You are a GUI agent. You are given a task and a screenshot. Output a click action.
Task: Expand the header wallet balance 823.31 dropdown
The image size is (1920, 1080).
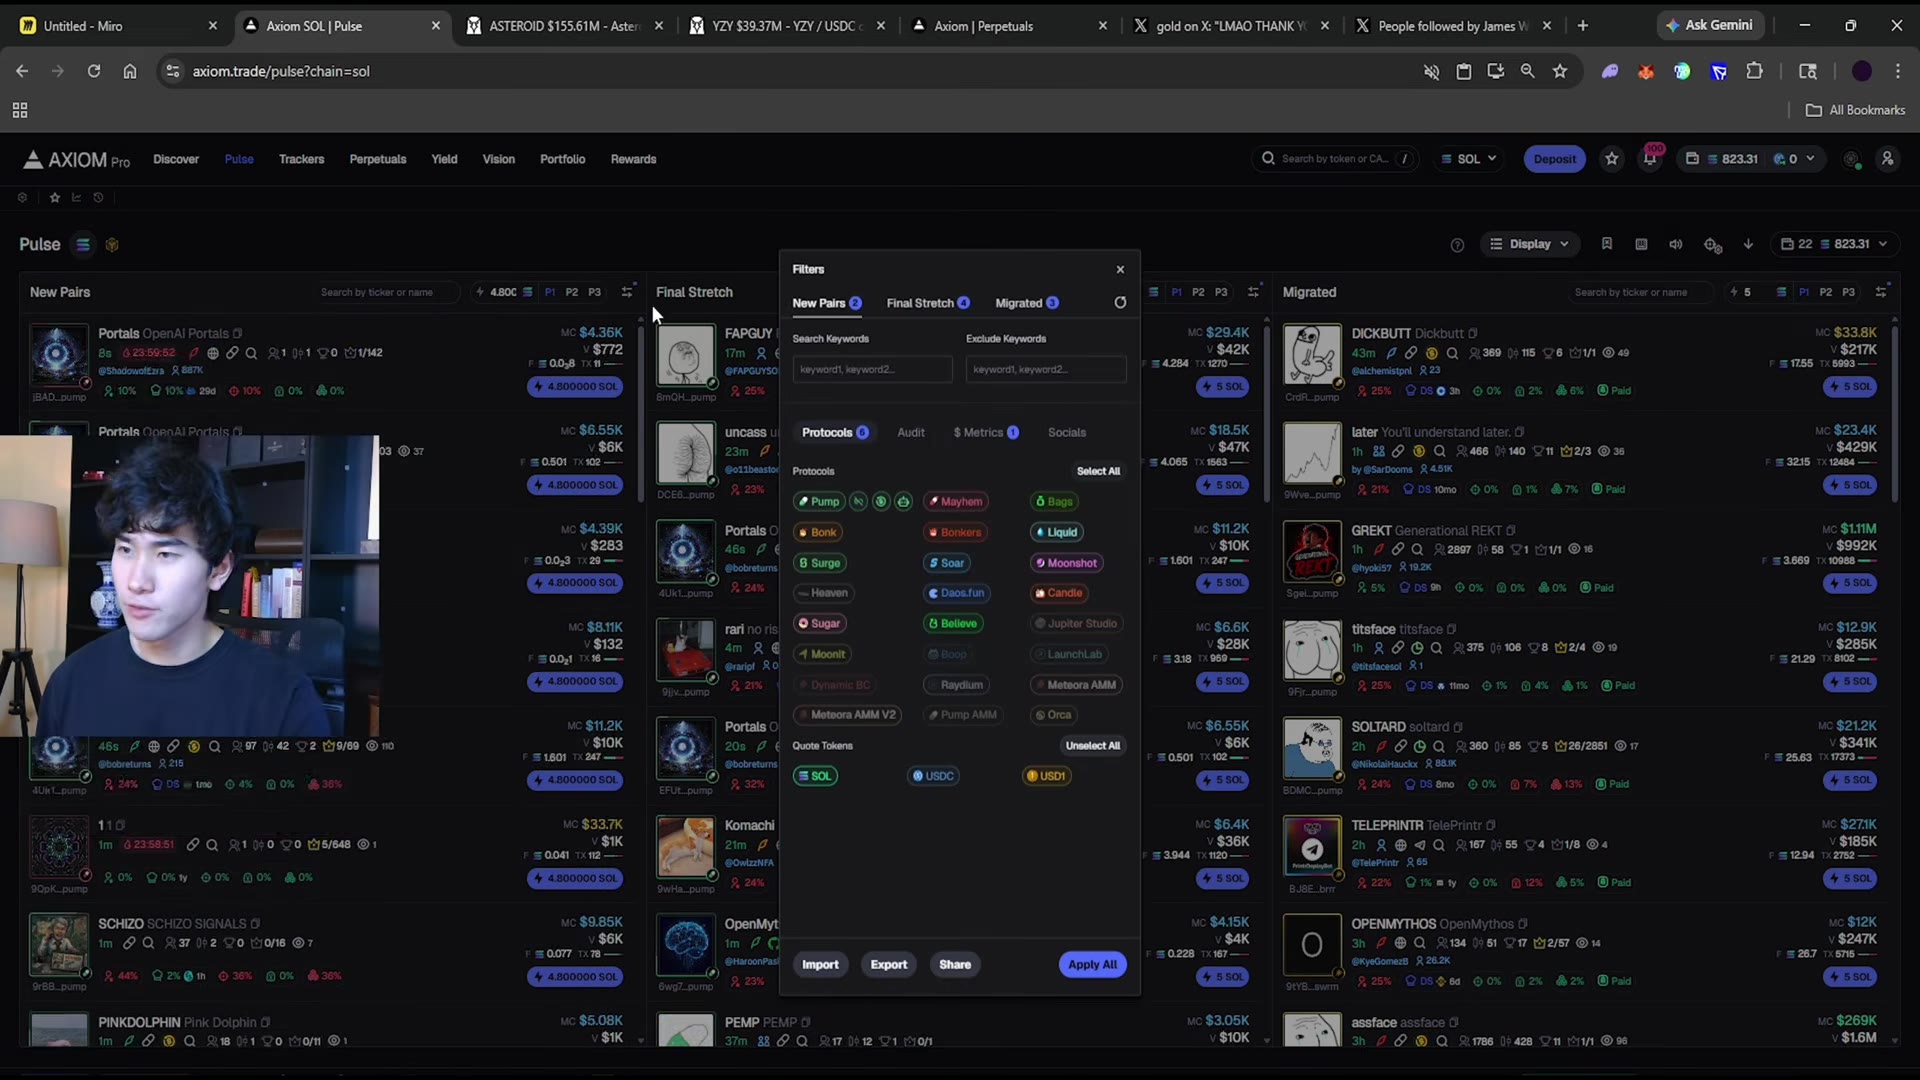coord(1750,159)
